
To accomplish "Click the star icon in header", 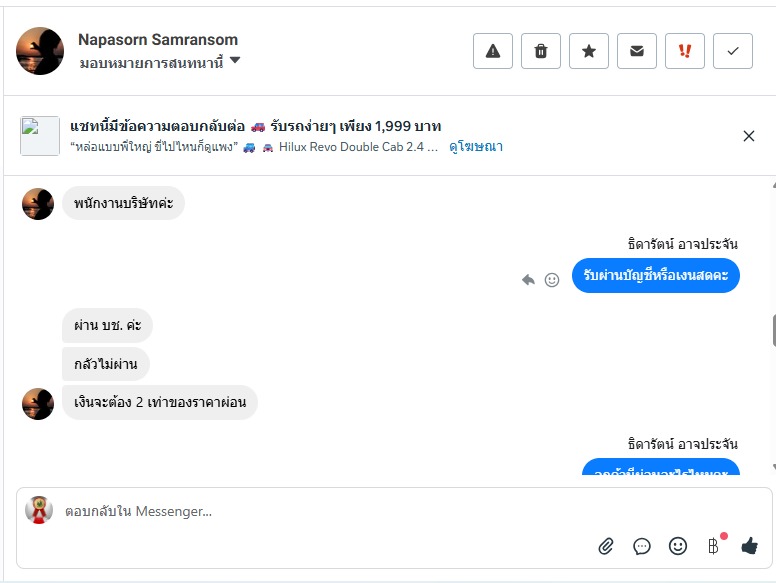I will point(589,51).
